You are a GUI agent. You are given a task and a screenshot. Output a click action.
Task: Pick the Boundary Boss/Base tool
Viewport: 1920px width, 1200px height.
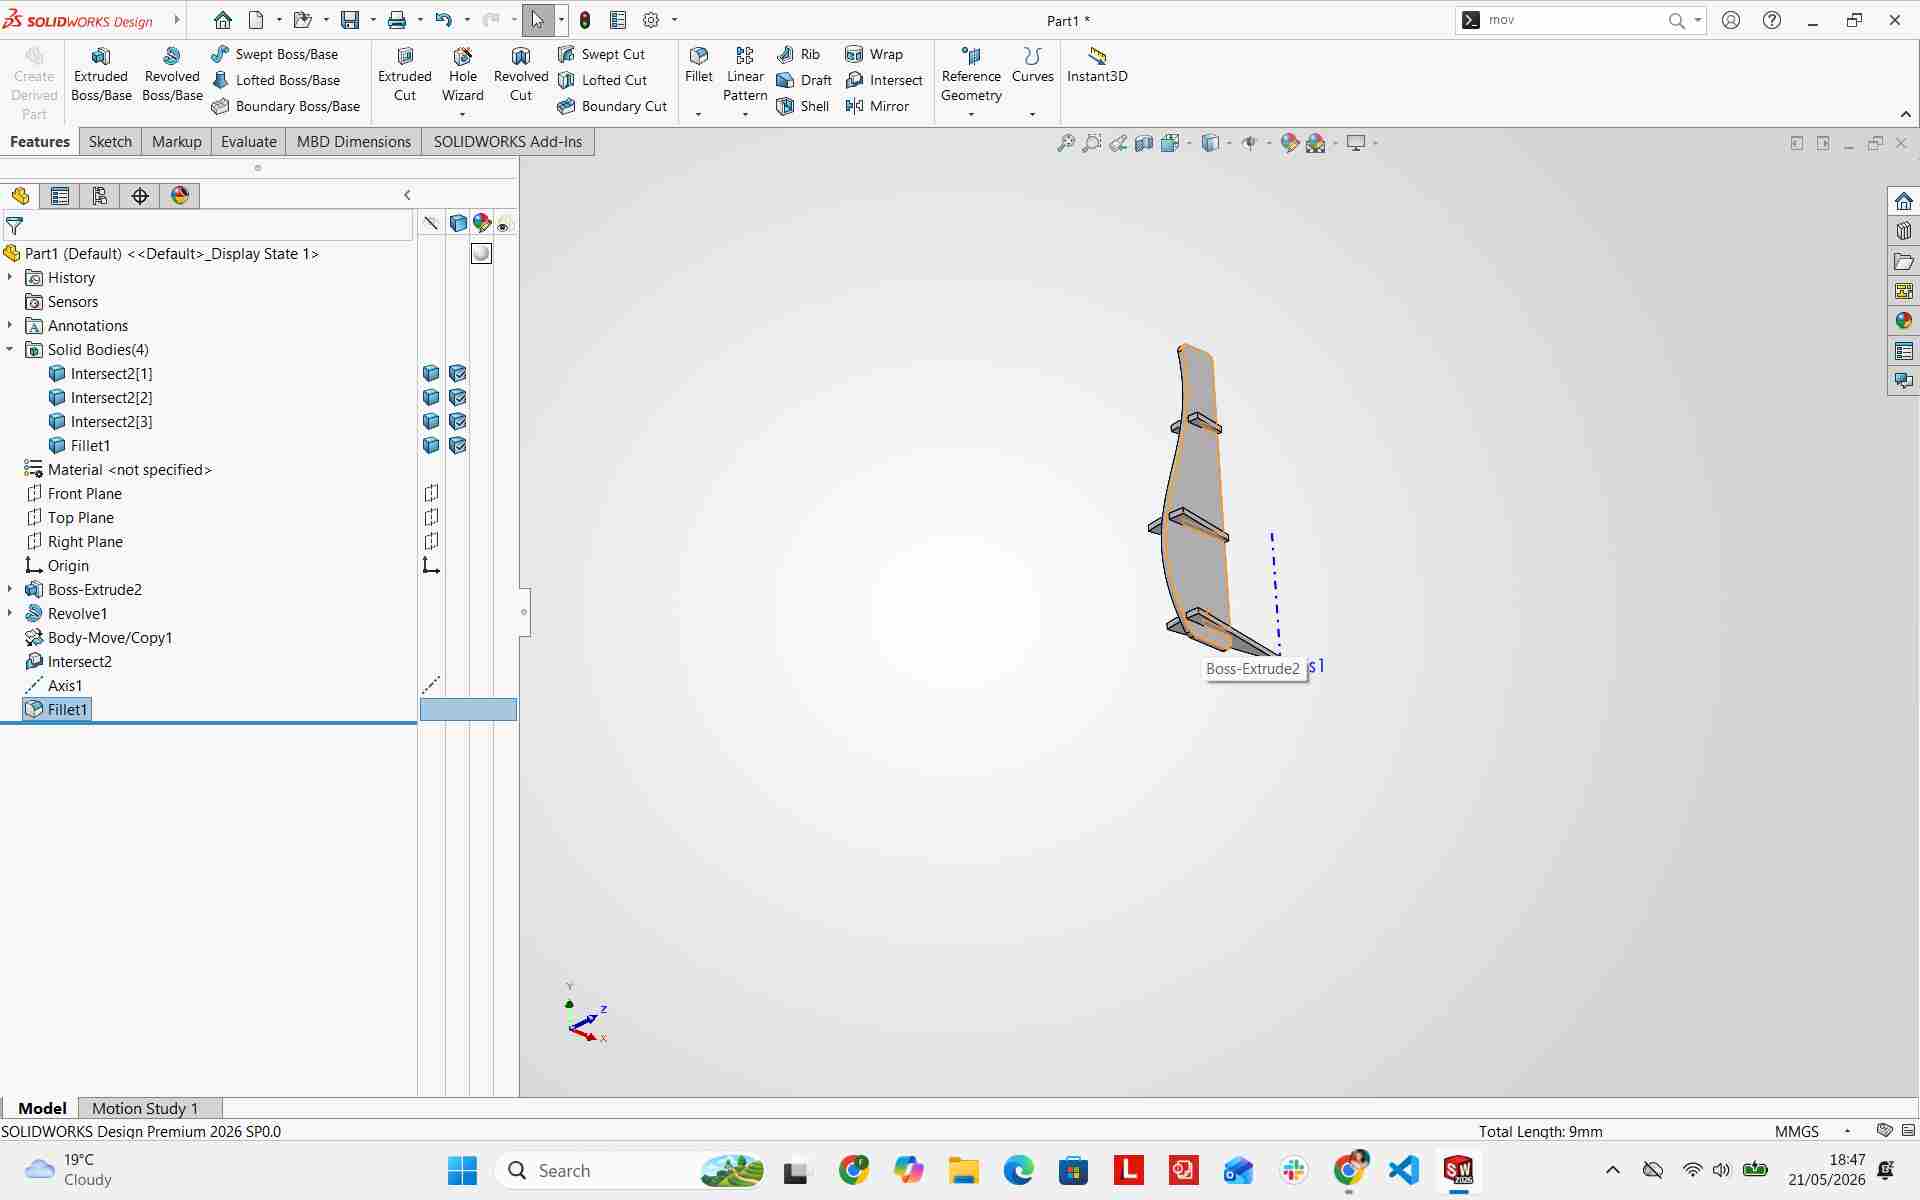(286, 106)
